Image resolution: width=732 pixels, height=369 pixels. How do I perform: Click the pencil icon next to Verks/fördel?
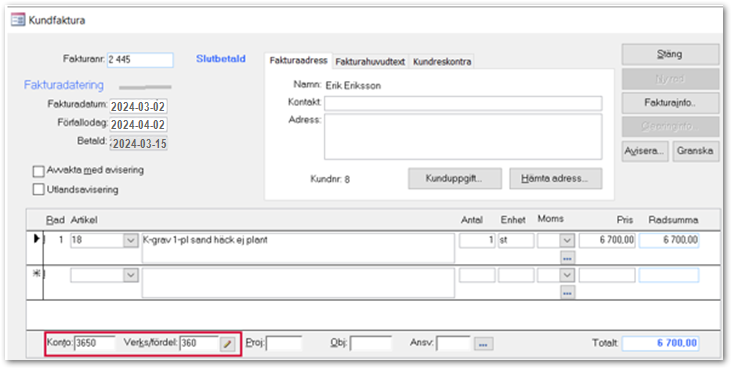point(227,344)
